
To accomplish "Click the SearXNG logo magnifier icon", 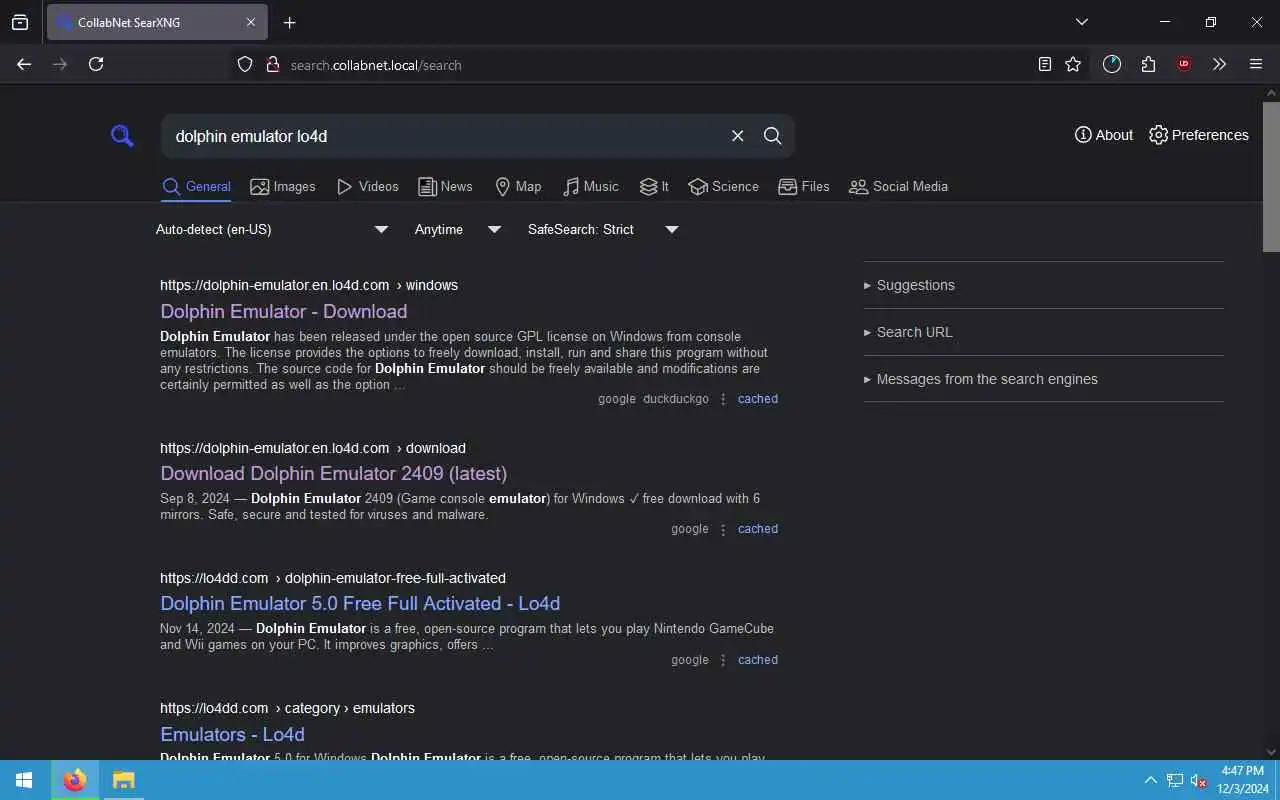I will 122,136.
